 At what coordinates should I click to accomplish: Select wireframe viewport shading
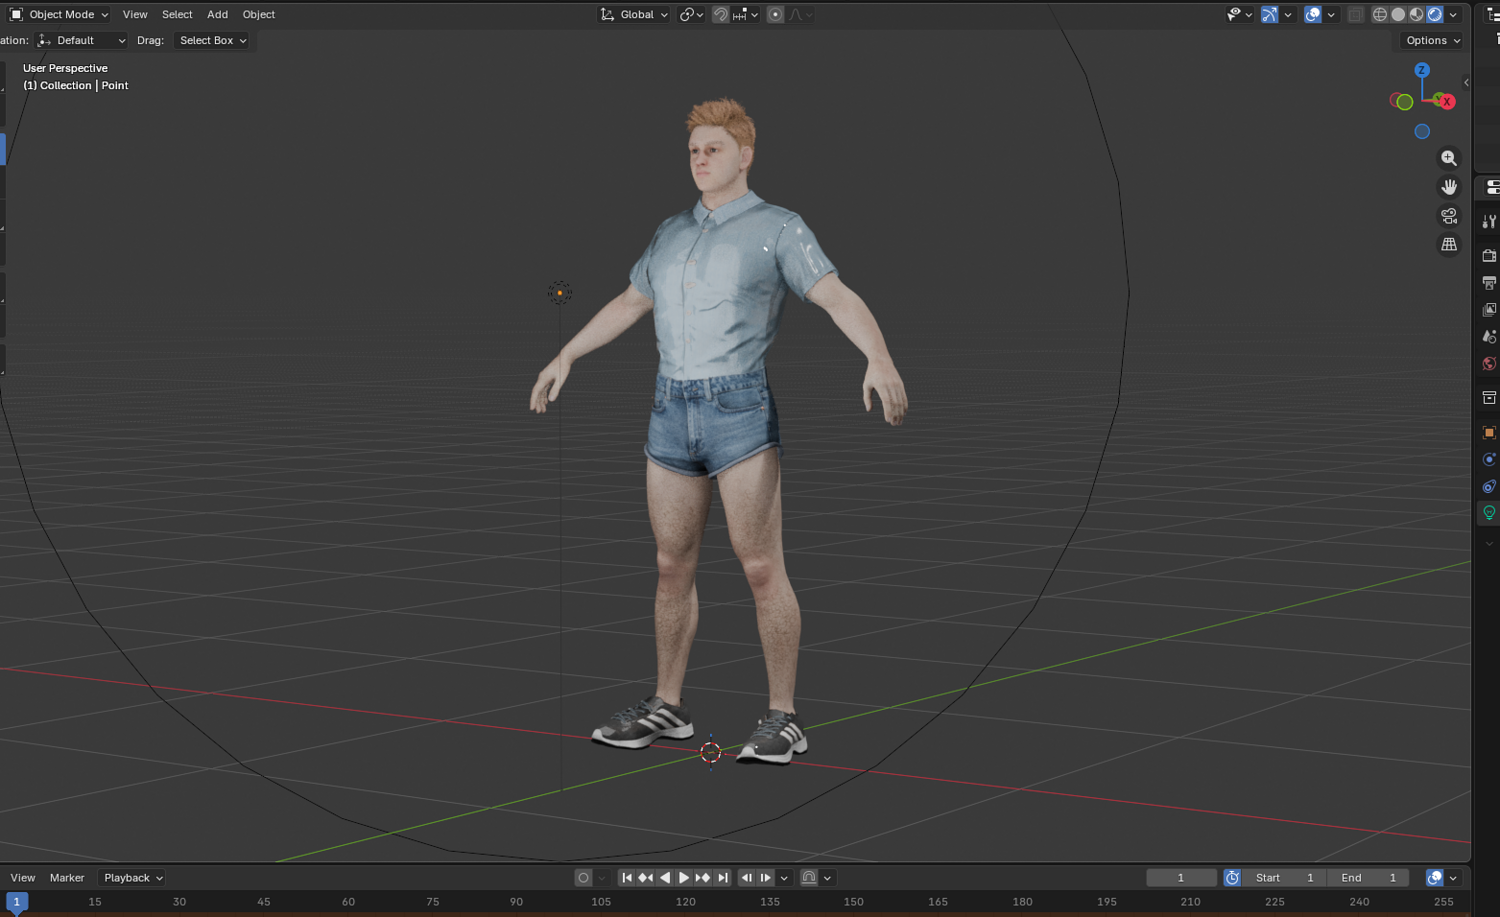pos(1380,14)
